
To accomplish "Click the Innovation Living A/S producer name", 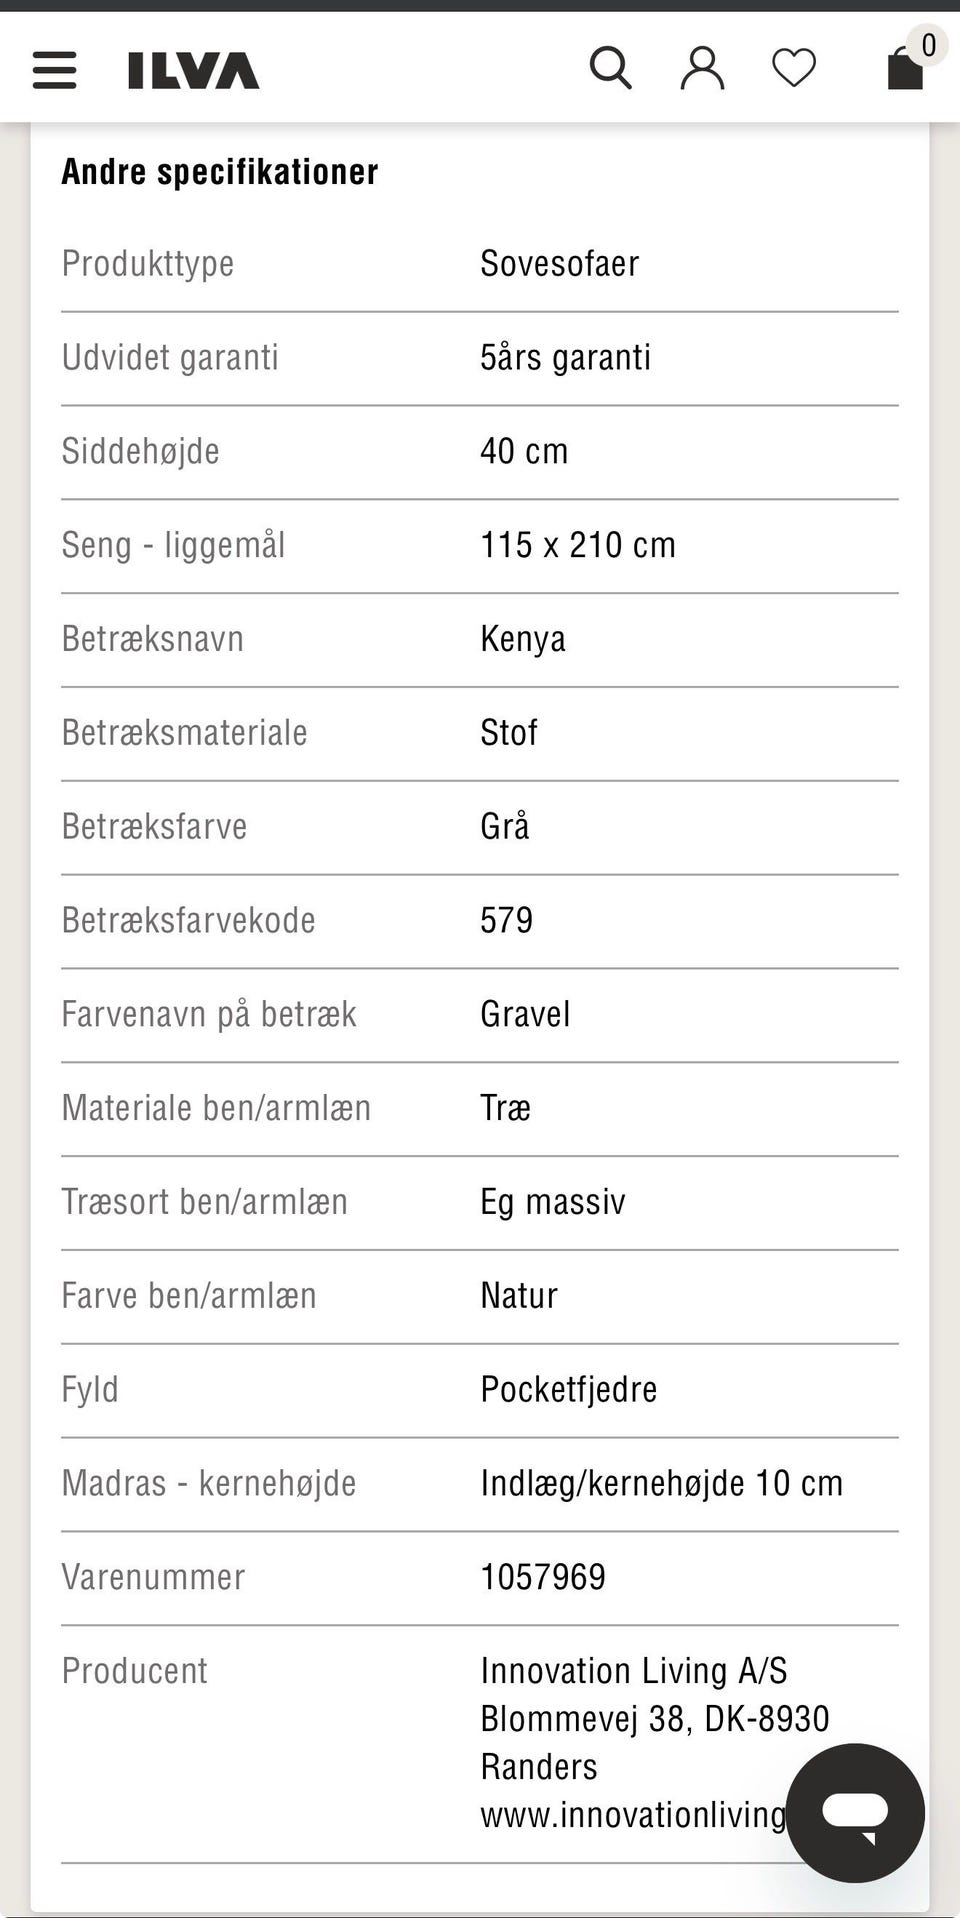I will coord(633,1670).
